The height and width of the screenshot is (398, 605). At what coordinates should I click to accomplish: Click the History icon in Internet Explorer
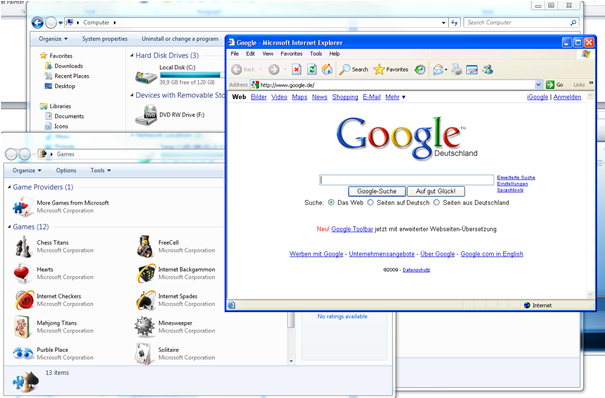[420, 69]
